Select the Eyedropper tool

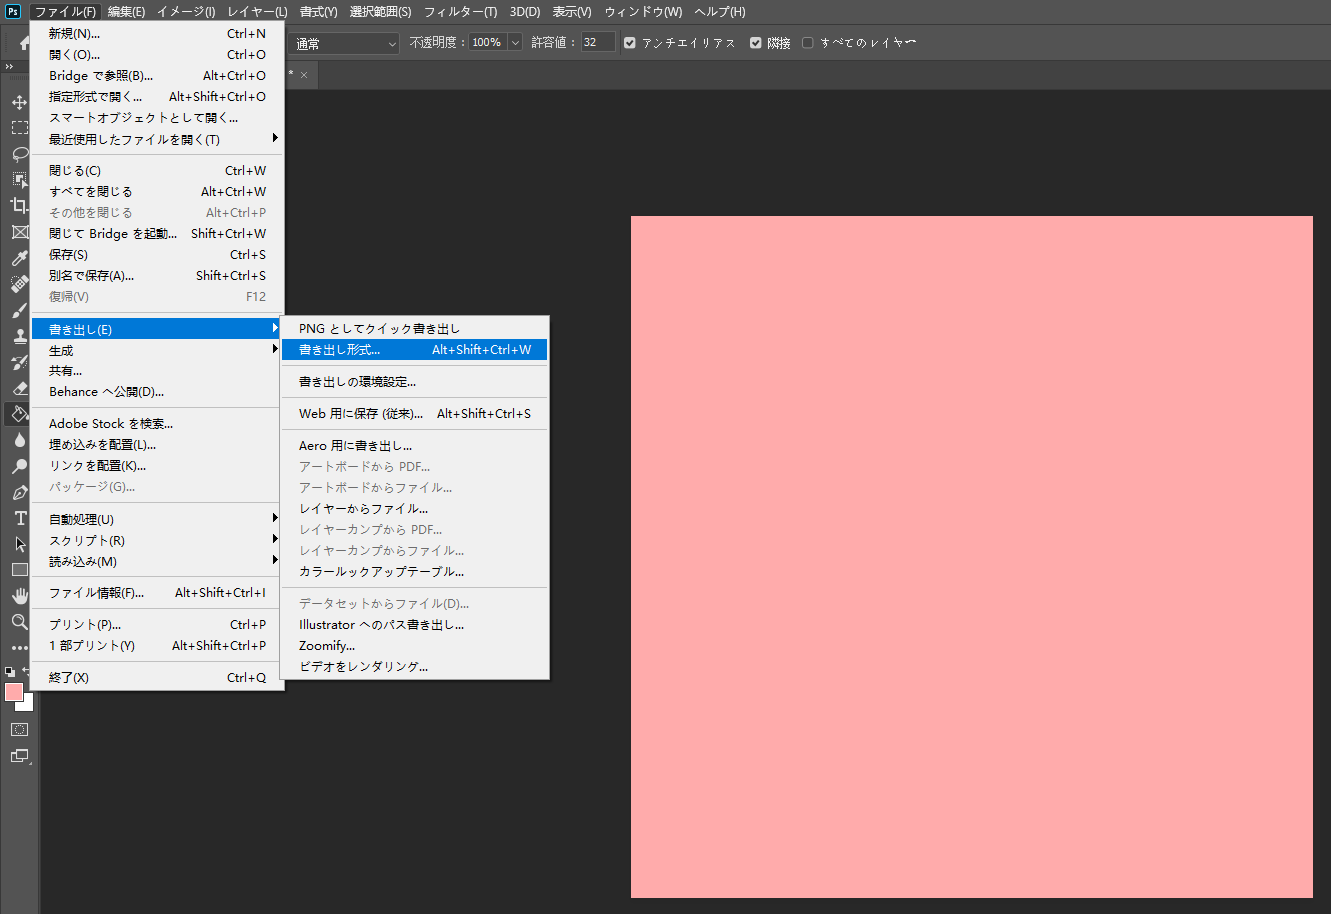(19, 258)
